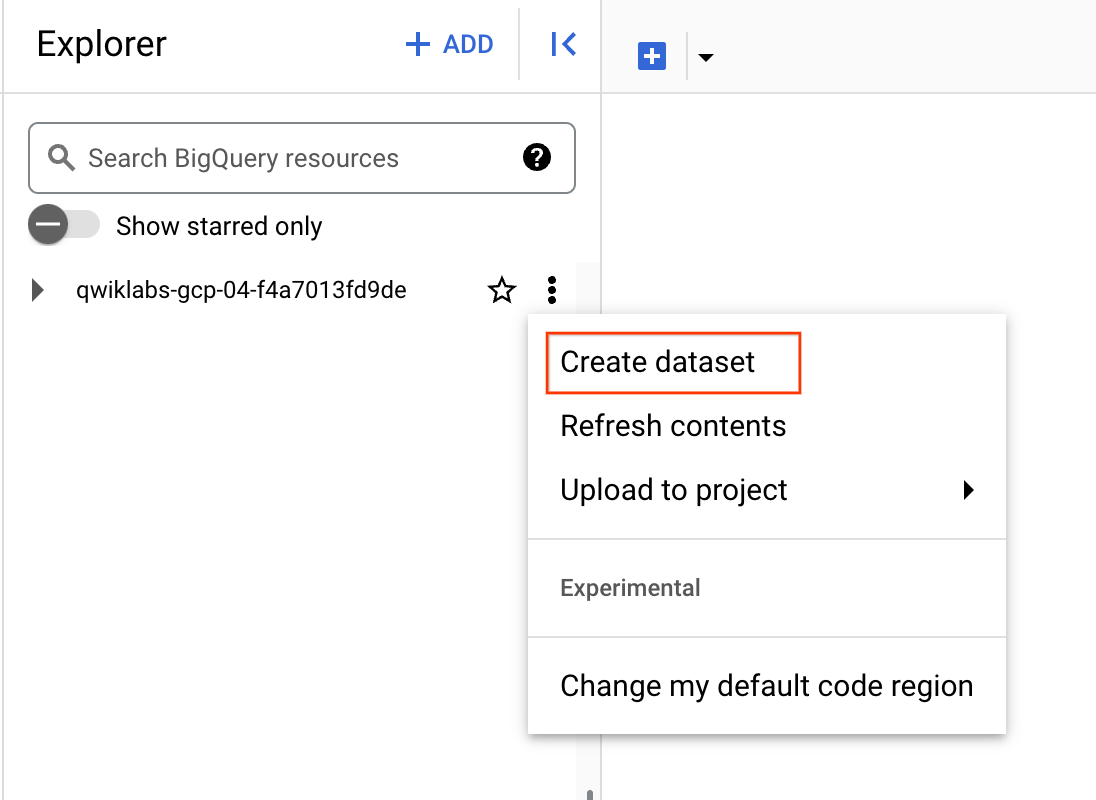Image resolution: width=1096 pixels, height=800 pixels.
Task: Star the qwiklabs-gcp-04-f4a7013fd9de project
Action: 502,290
